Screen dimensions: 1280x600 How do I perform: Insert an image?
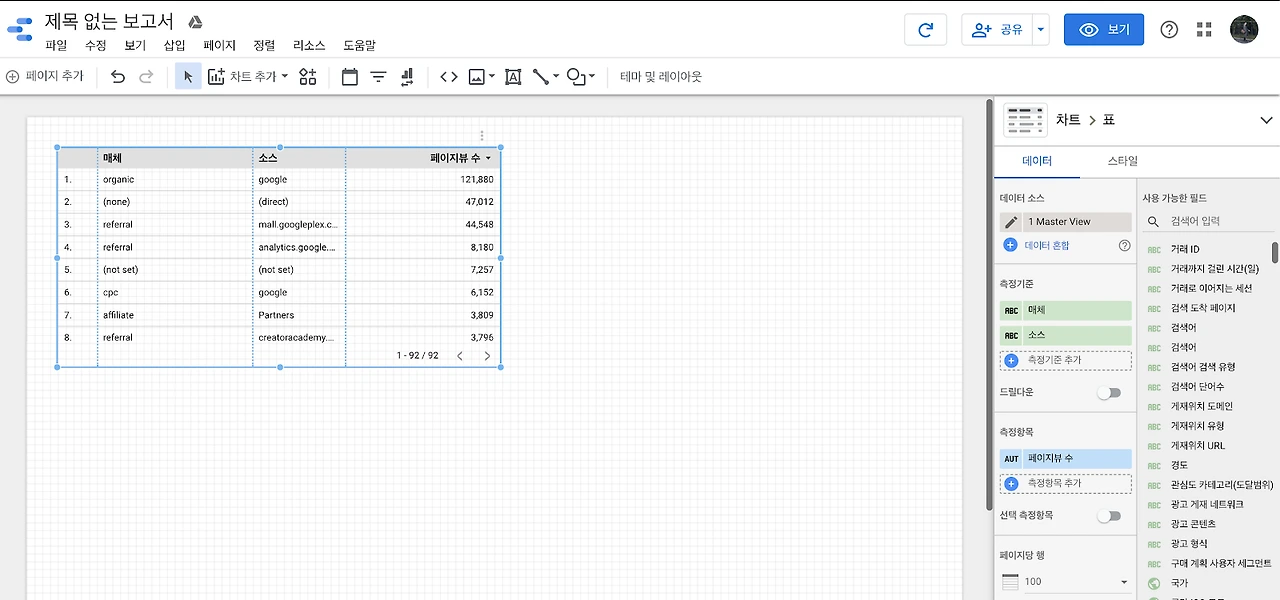tap(477, 76)
